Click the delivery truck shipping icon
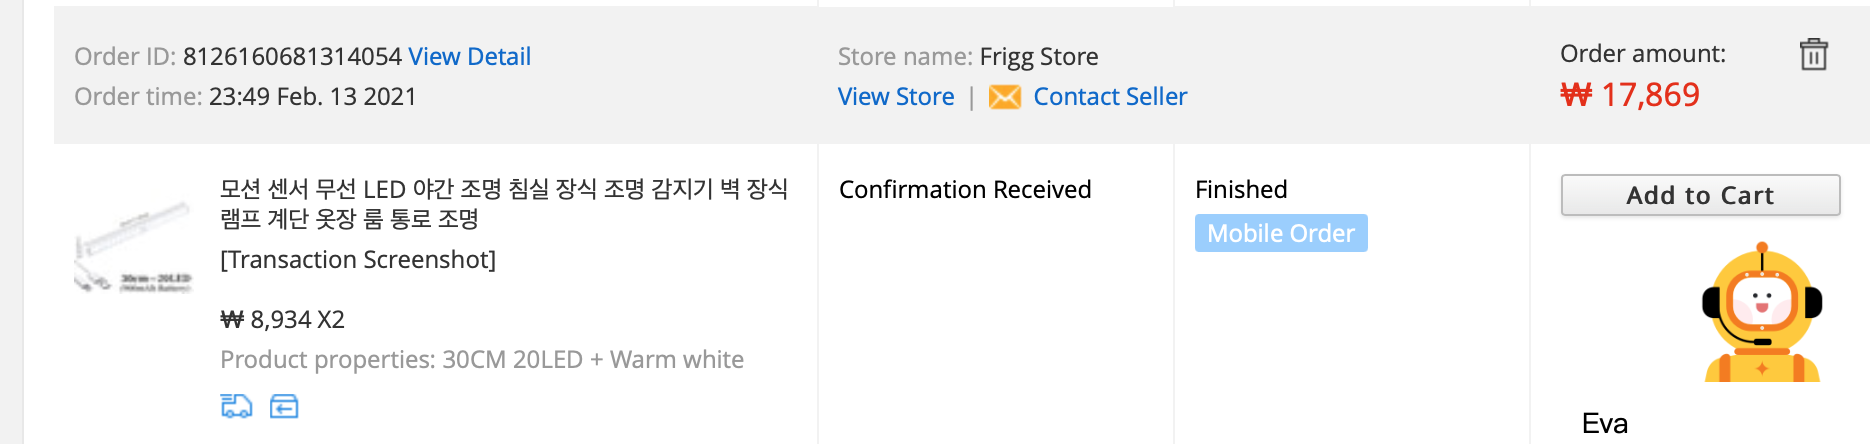The image size is (1874, 444). pos(236,406)
